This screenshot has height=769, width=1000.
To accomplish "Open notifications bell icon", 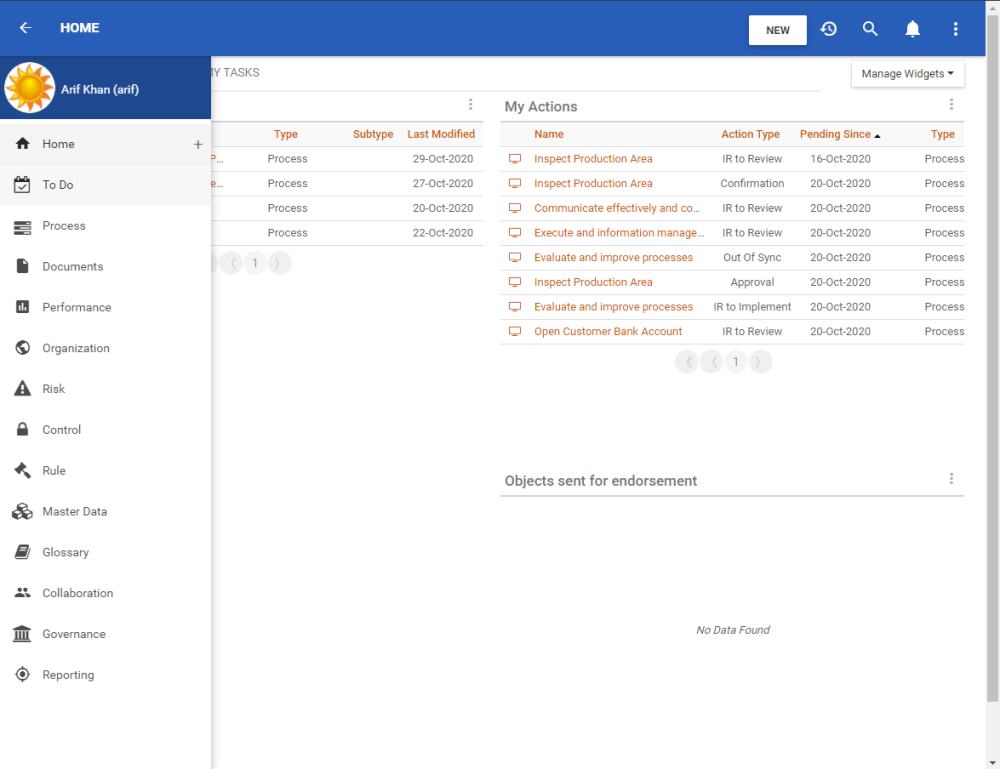I will point(913,29).
